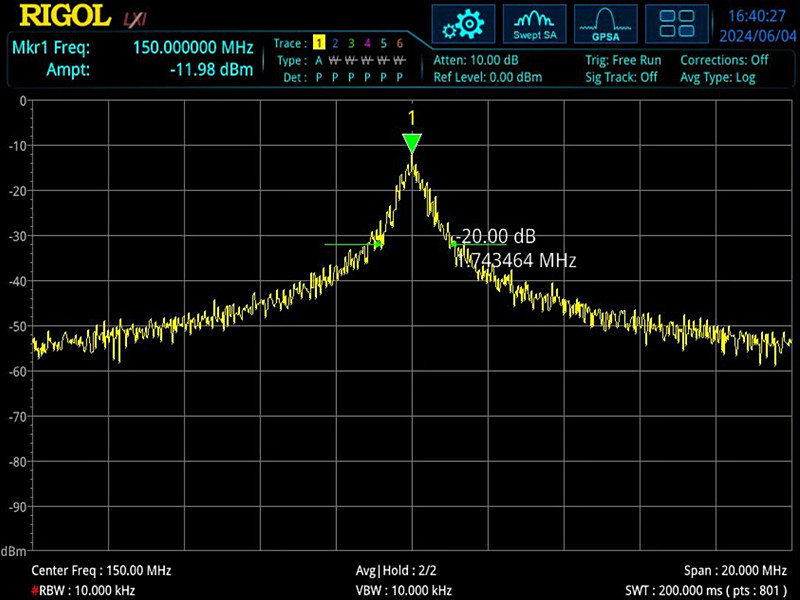Image resolution: width=800 pixels, height=600 pixels.
Task: Select the GPSA mode icon
Action: coord(606,24)
